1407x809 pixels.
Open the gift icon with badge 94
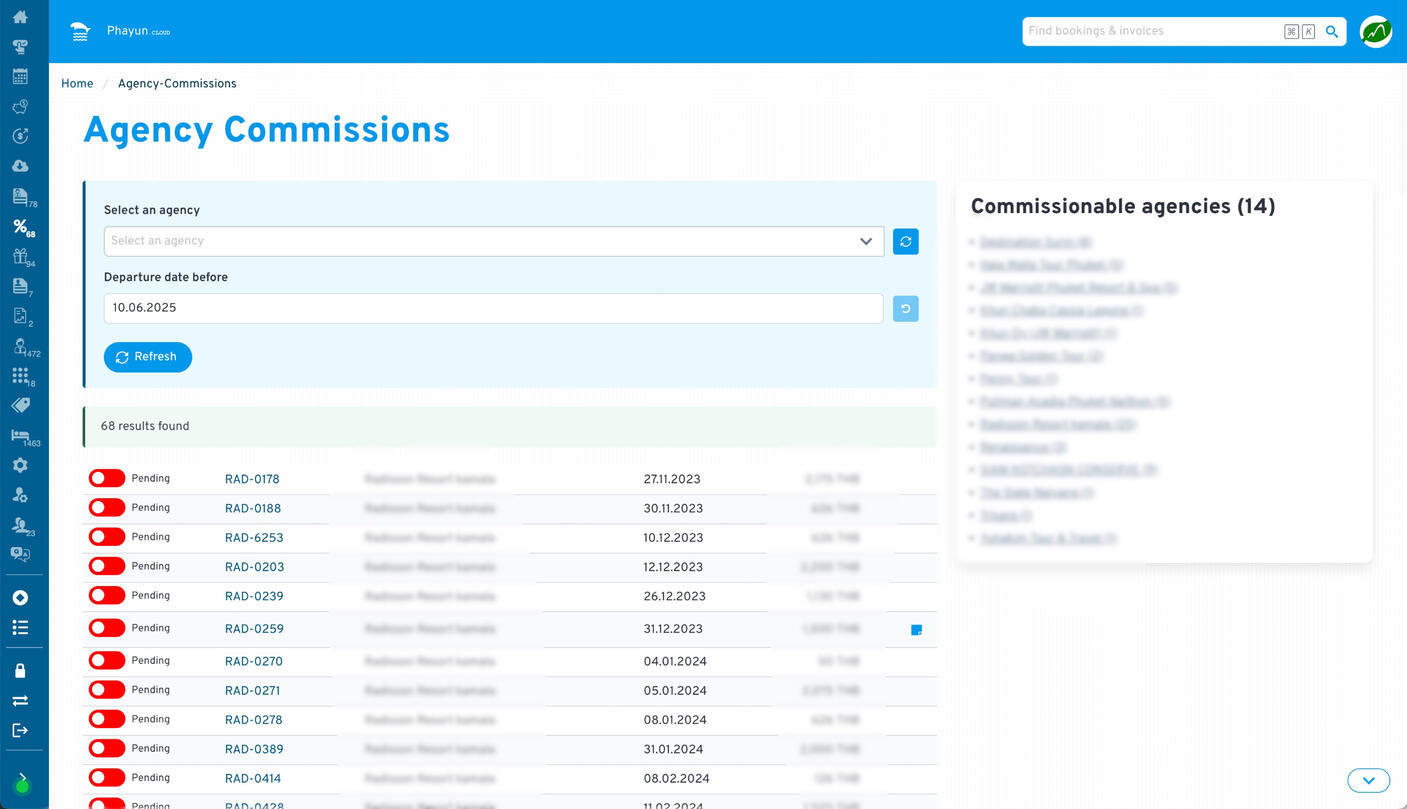(20, 257)
